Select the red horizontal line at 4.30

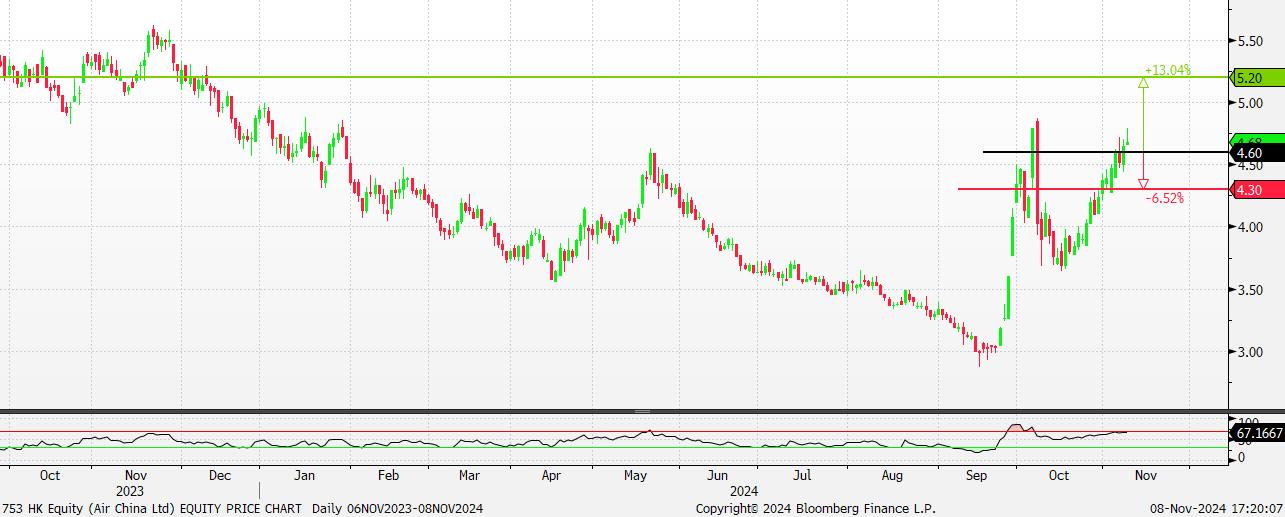click(x=1092, y=189)
